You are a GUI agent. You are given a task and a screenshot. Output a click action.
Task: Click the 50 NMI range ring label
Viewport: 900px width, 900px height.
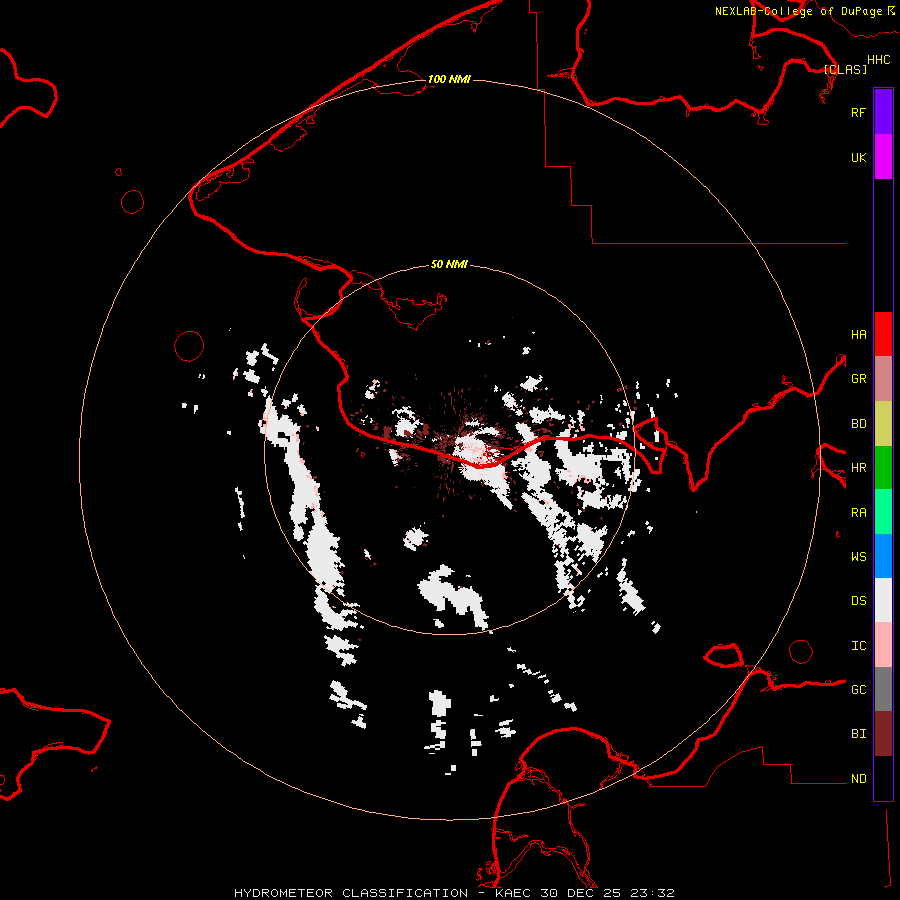point(449,264)
